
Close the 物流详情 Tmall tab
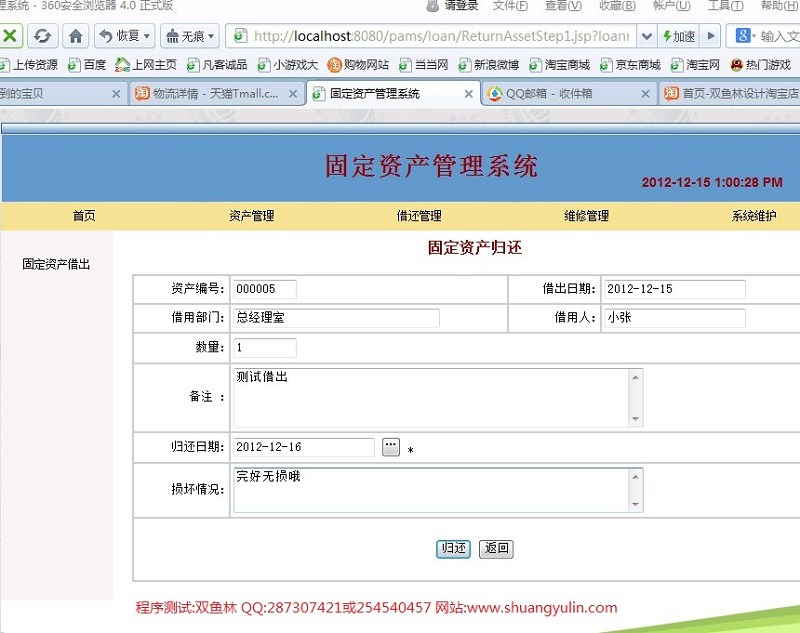(x=293, y=94)
